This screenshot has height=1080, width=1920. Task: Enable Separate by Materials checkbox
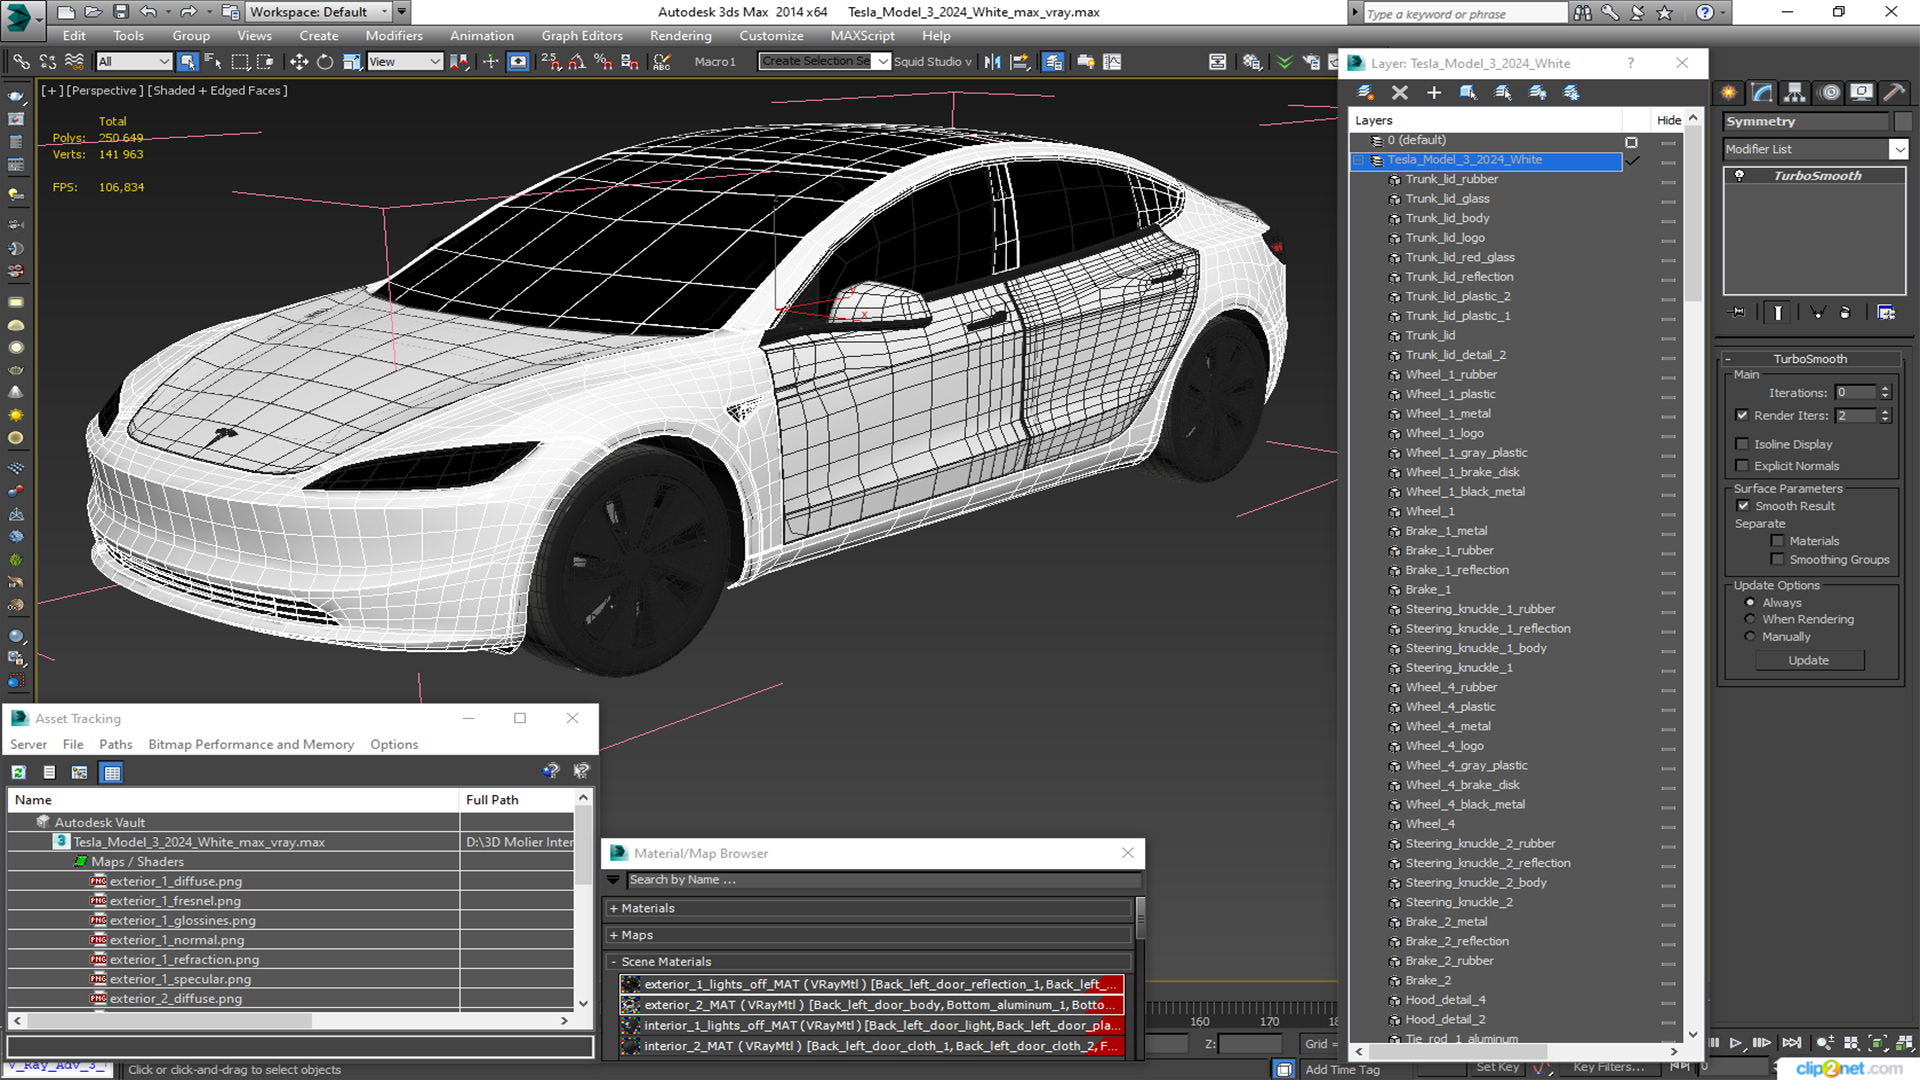click(1777, 541)
